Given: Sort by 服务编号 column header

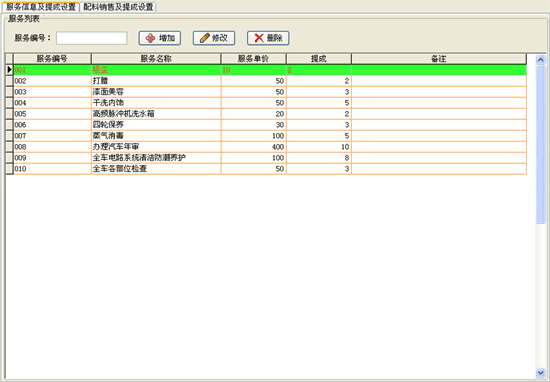Looking at the screenshot, I should pyautogui.click(x=52, y=59).
